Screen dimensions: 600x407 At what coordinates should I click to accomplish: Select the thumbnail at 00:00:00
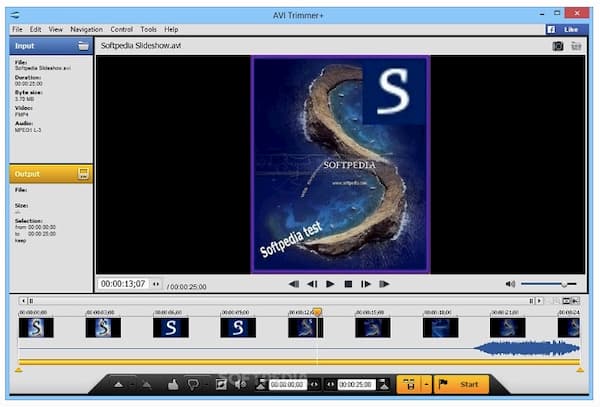pos(36,328)
